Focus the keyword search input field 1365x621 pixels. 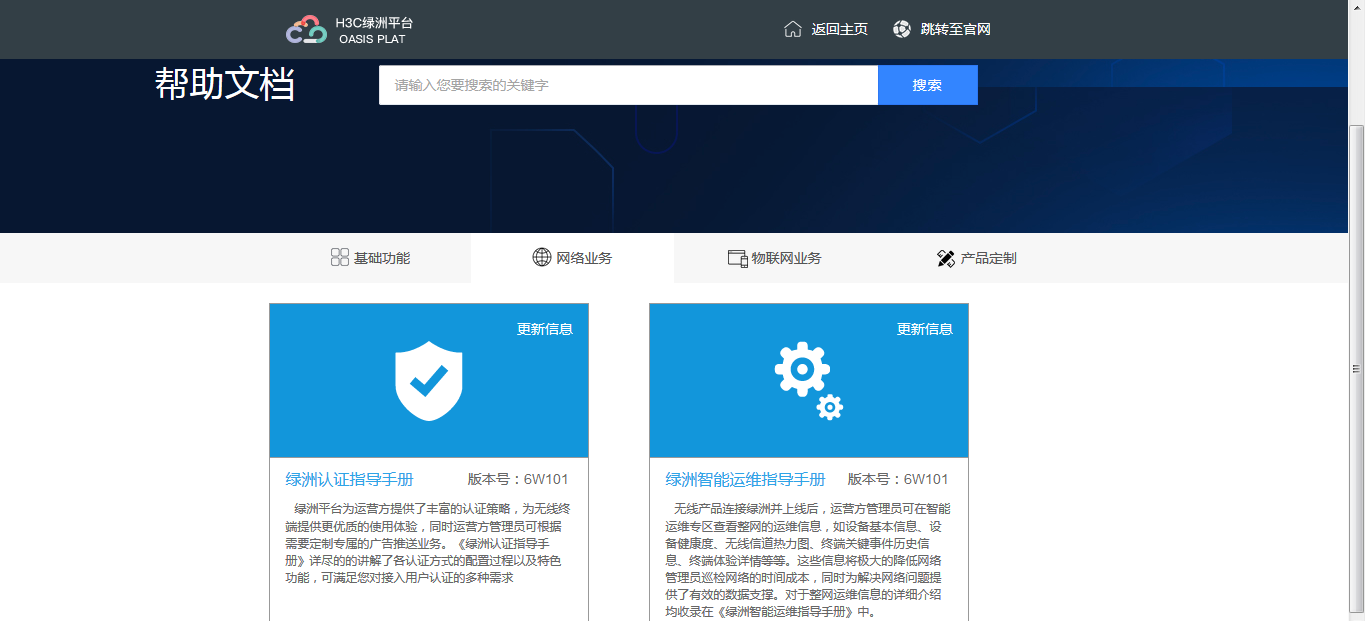(628, 85)
